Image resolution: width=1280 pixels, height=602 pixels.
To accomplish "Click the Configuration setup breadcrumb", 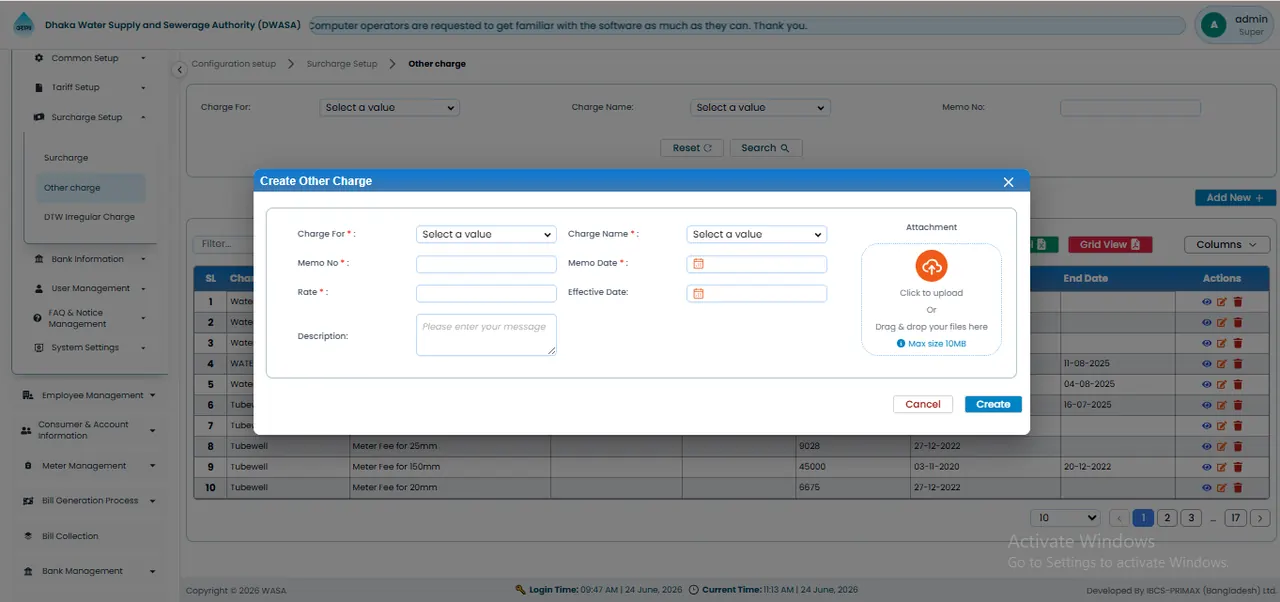I will point(234,64).
